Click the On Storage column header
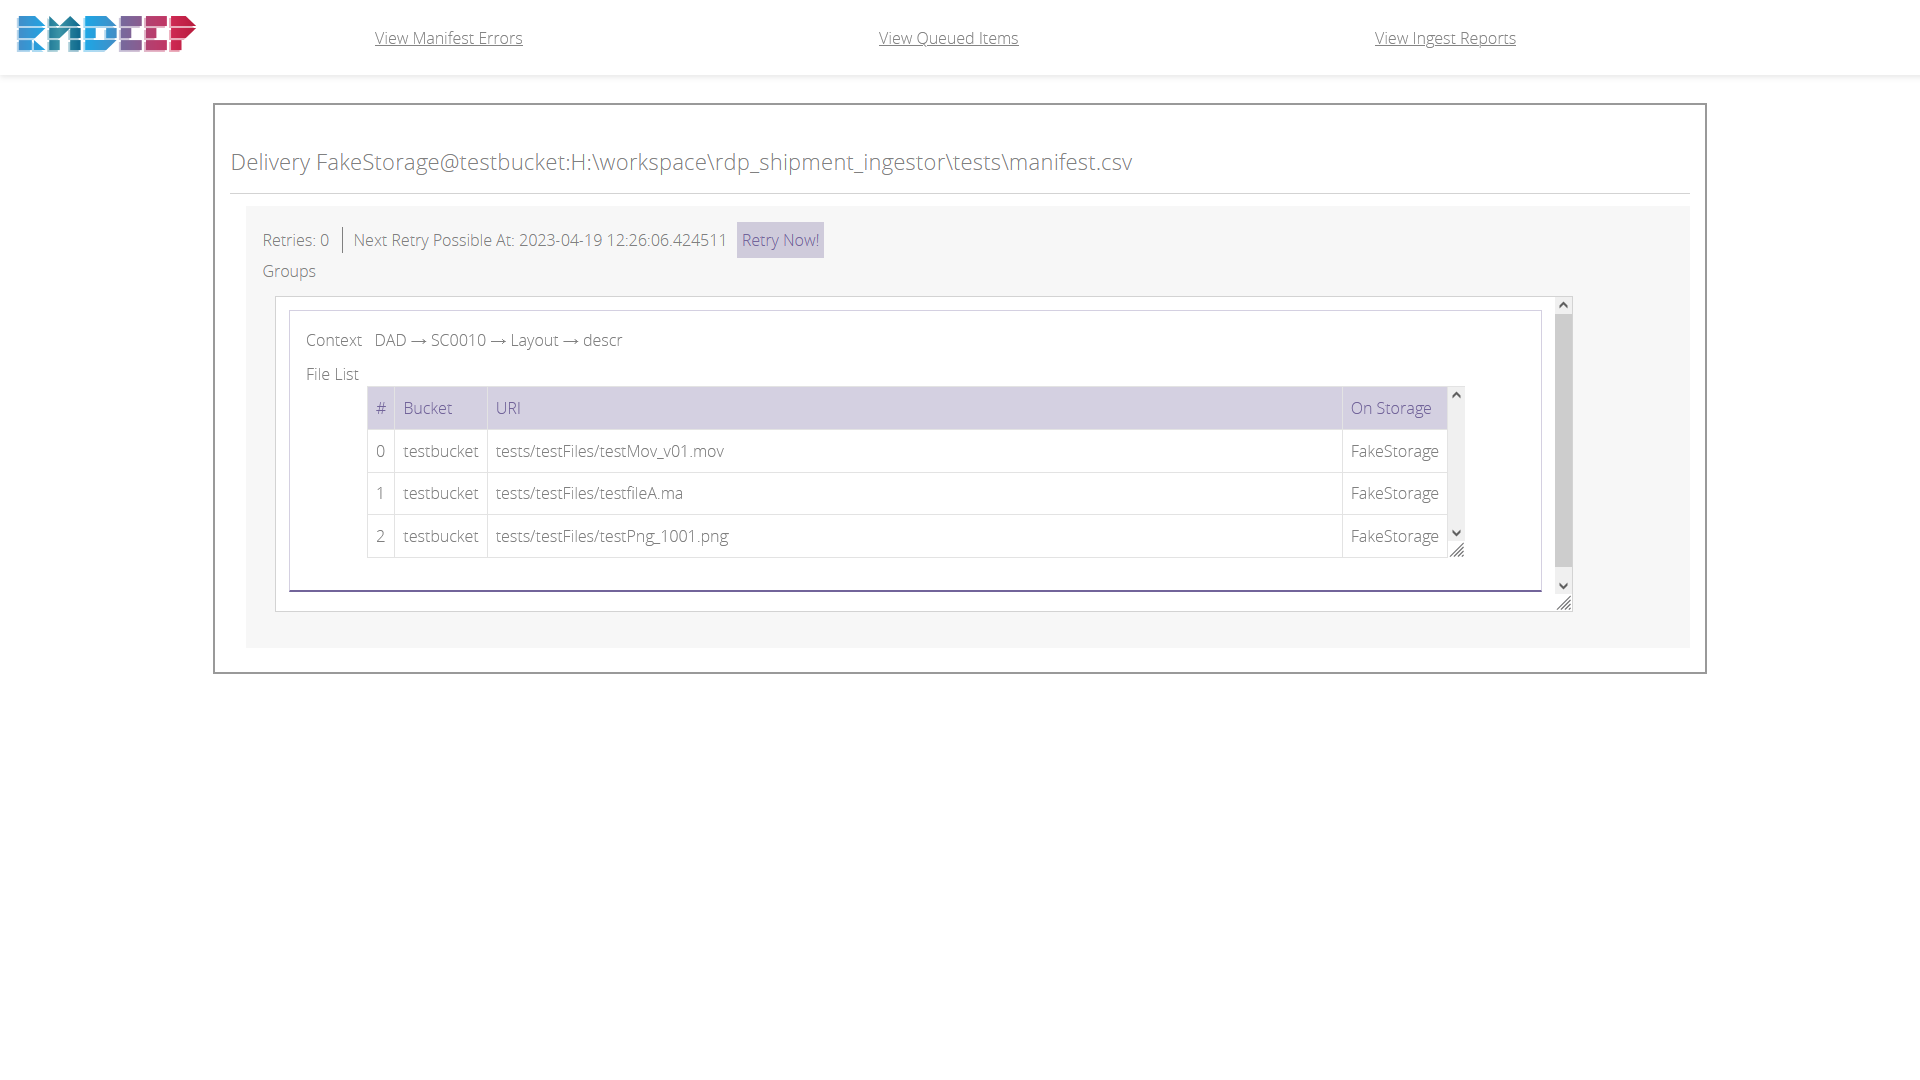 (x=1390, y=409)
